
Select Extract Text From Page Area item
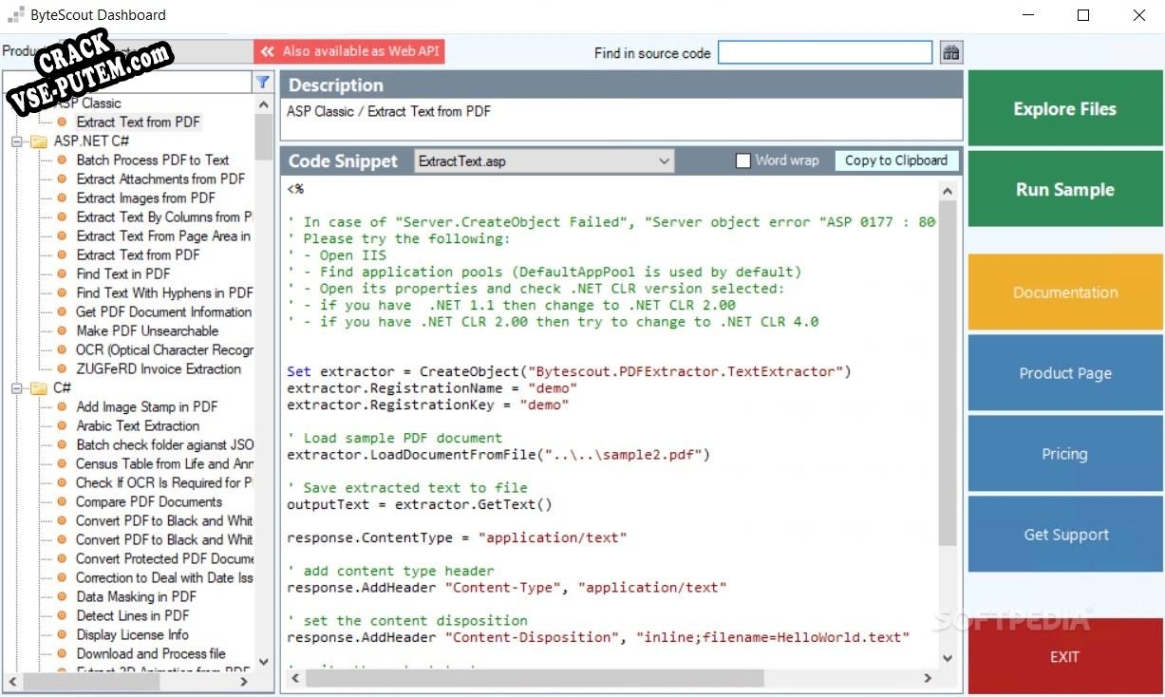pos(163,236)
